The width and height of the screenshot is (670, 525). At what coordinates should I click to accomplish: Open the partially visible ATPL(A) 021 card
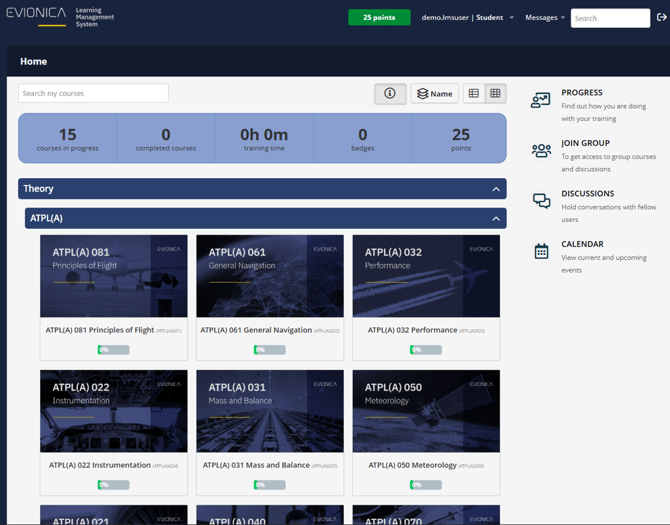pyautogui.click(x=114, y=515)
